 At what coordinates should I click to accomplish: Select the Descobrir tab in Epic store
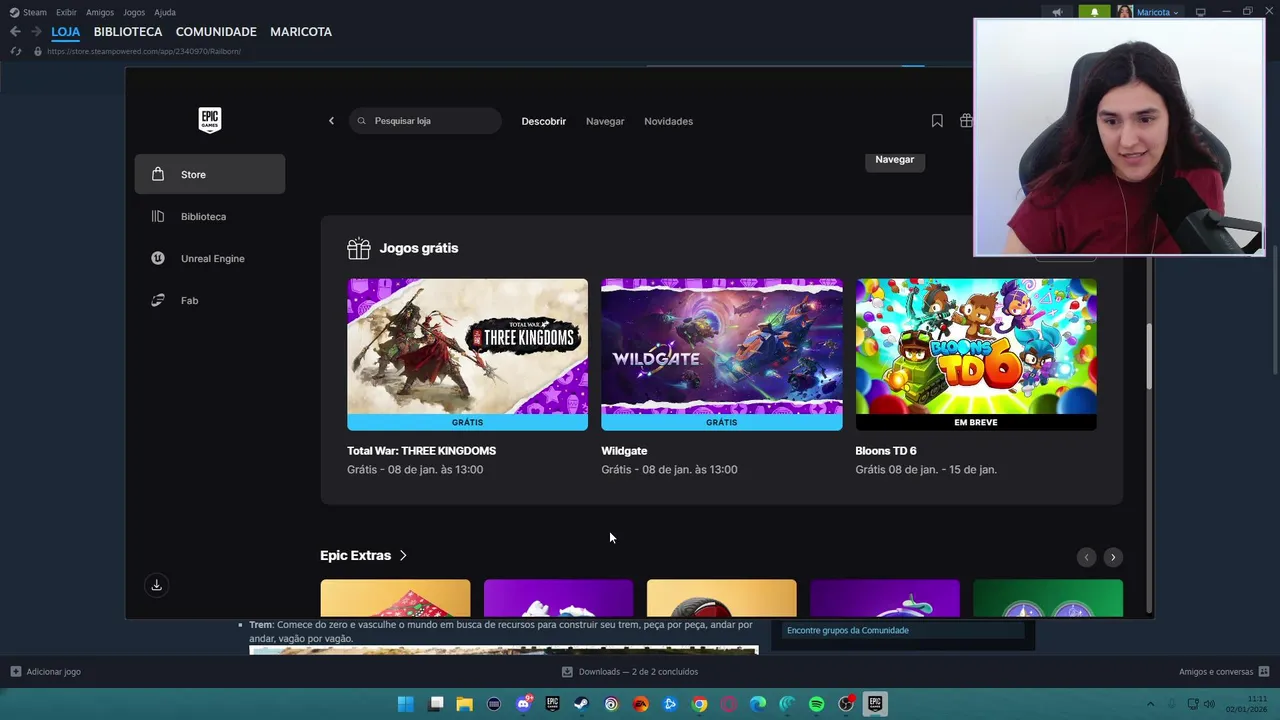point(544,121)
